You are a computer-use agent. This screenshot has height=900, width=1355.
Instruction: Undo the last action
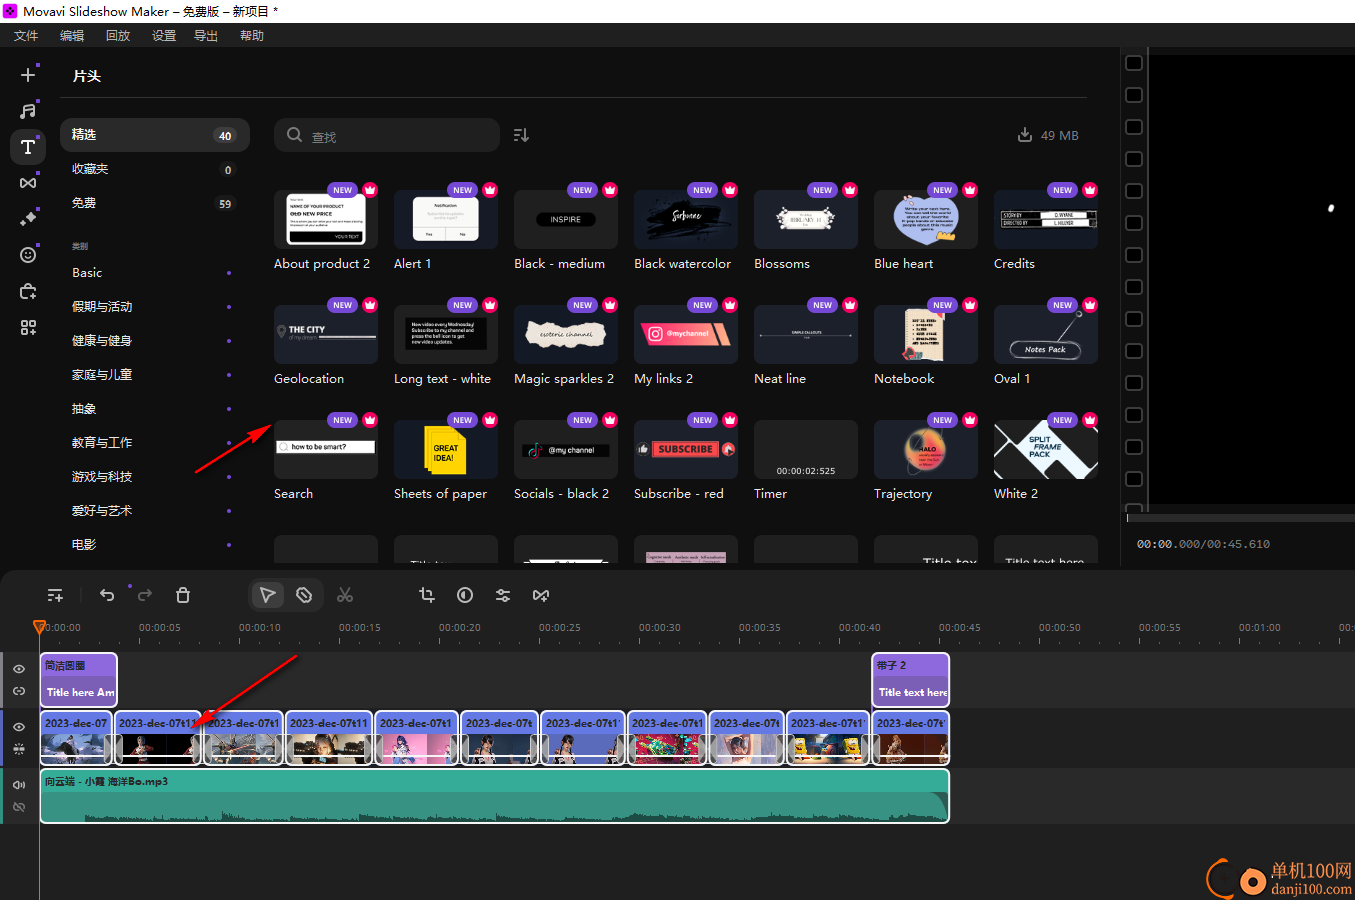[x=107, y=595]
